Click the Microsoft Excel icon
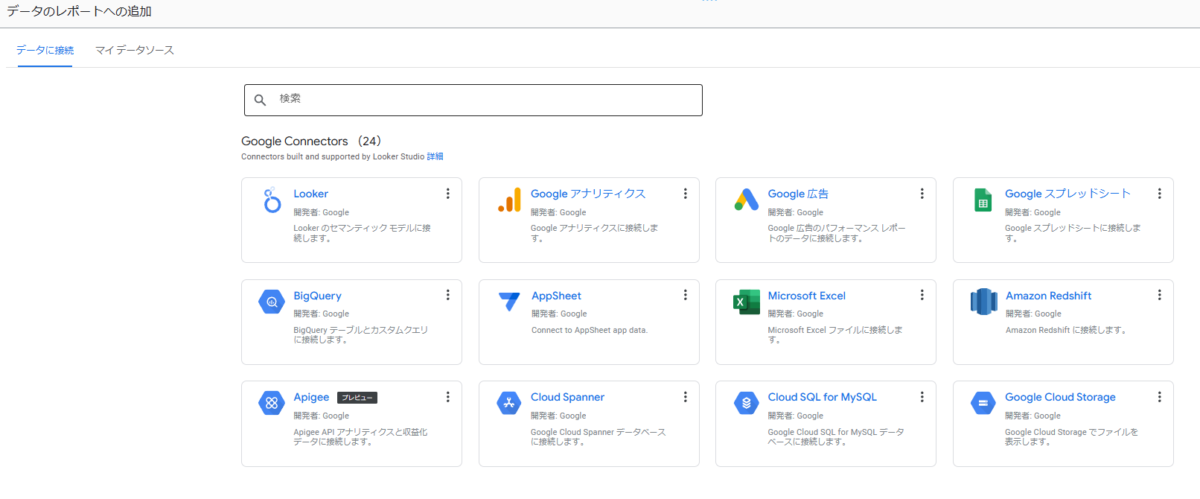Viewport: 1200px width, 499px height. tap(746, 302)
